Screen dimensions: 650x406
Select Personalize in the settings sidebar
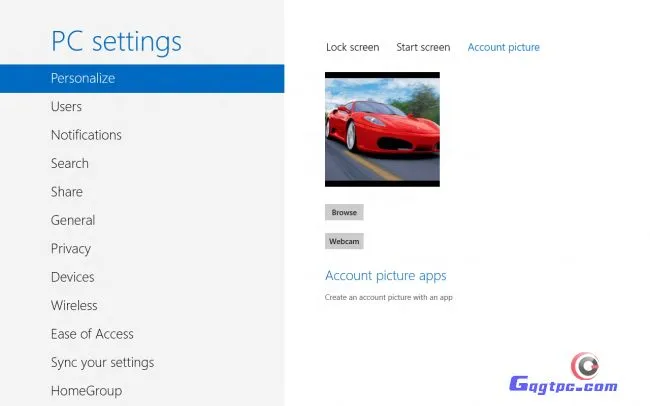83,78
